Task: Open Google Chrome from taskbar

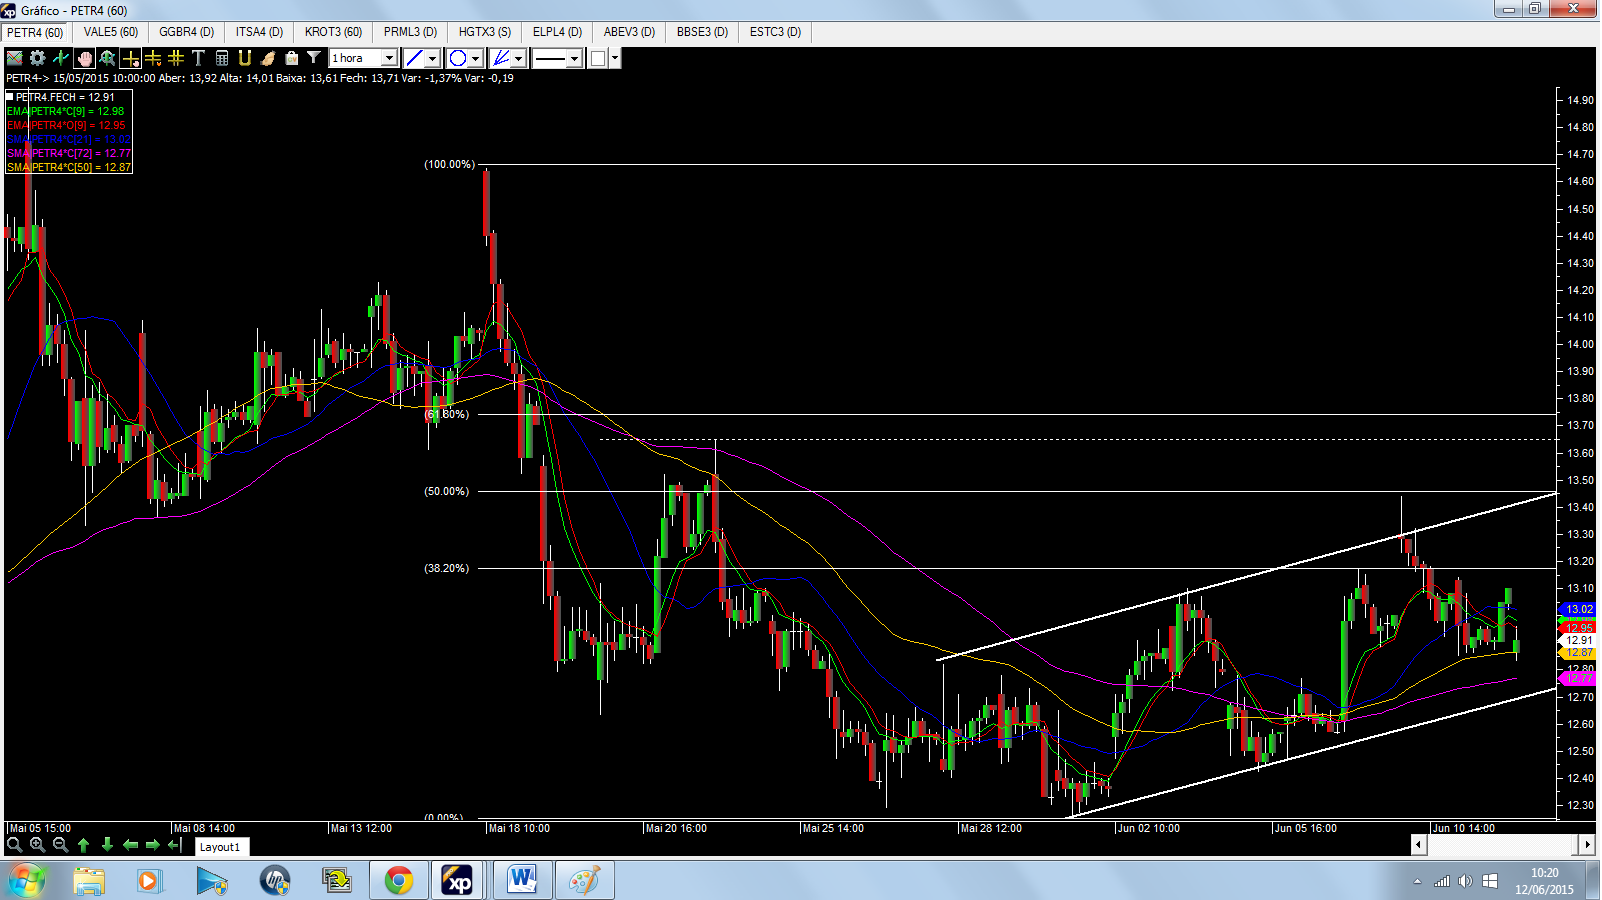Action: pos(399,881)
